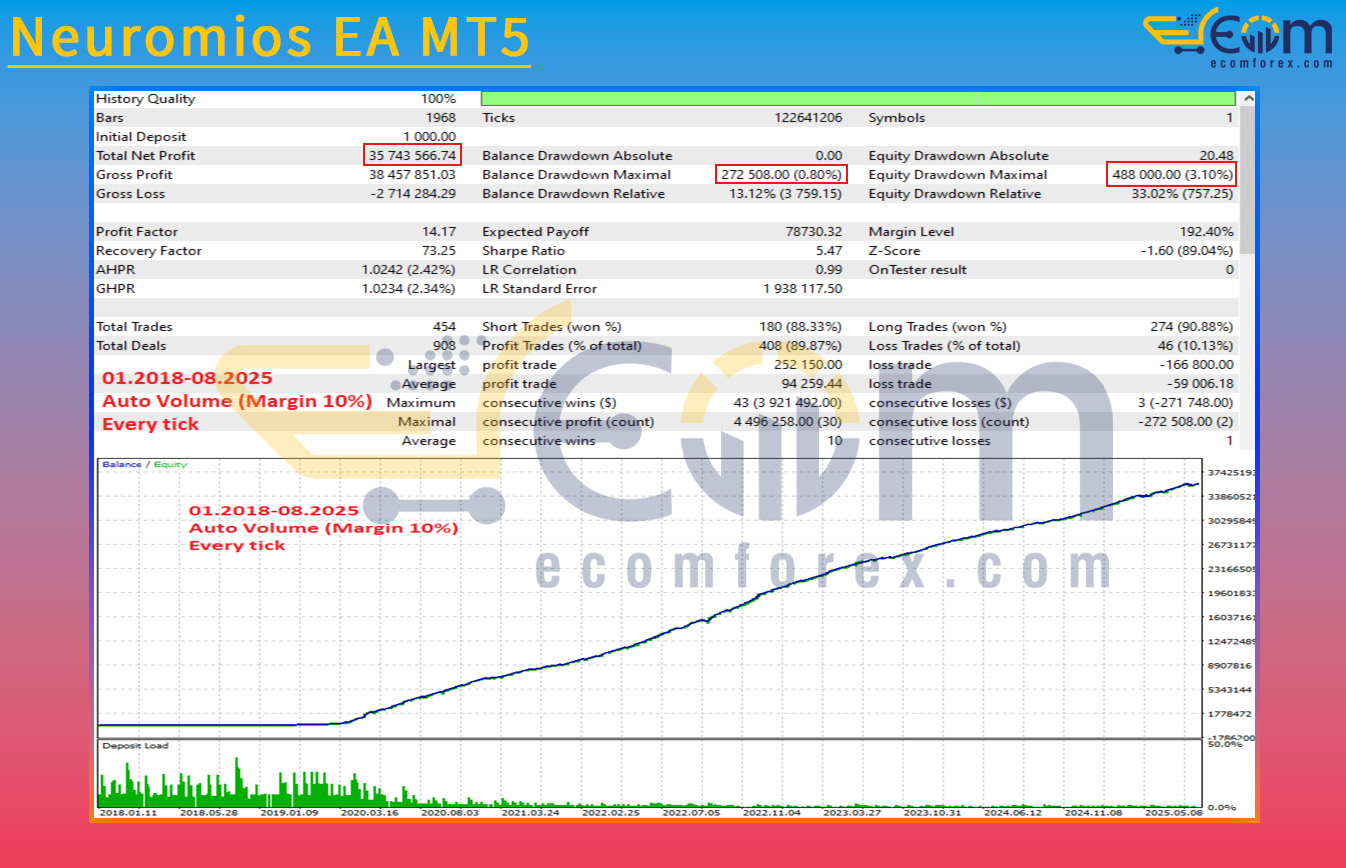Select Total Trades value 454
The image size is (1346, 868).
pos(444,327)
